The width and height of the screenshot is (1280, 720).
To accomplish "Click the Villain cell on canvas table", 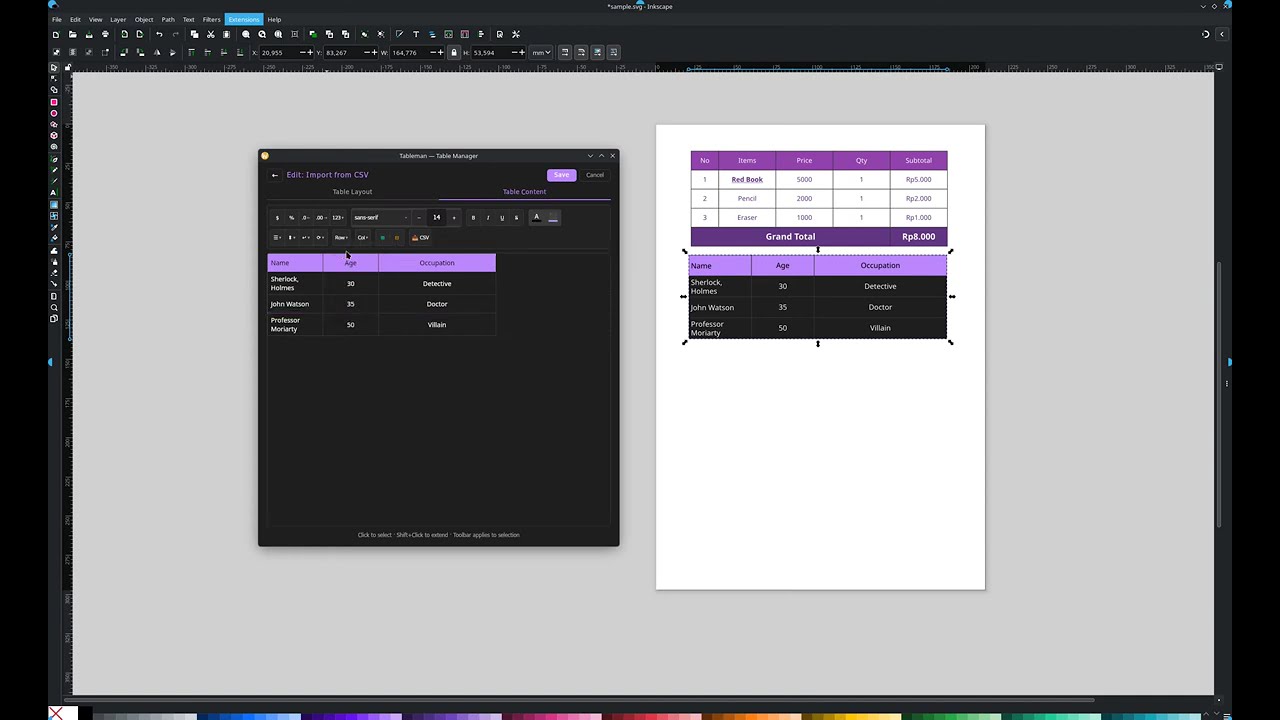I will (880, 328).
